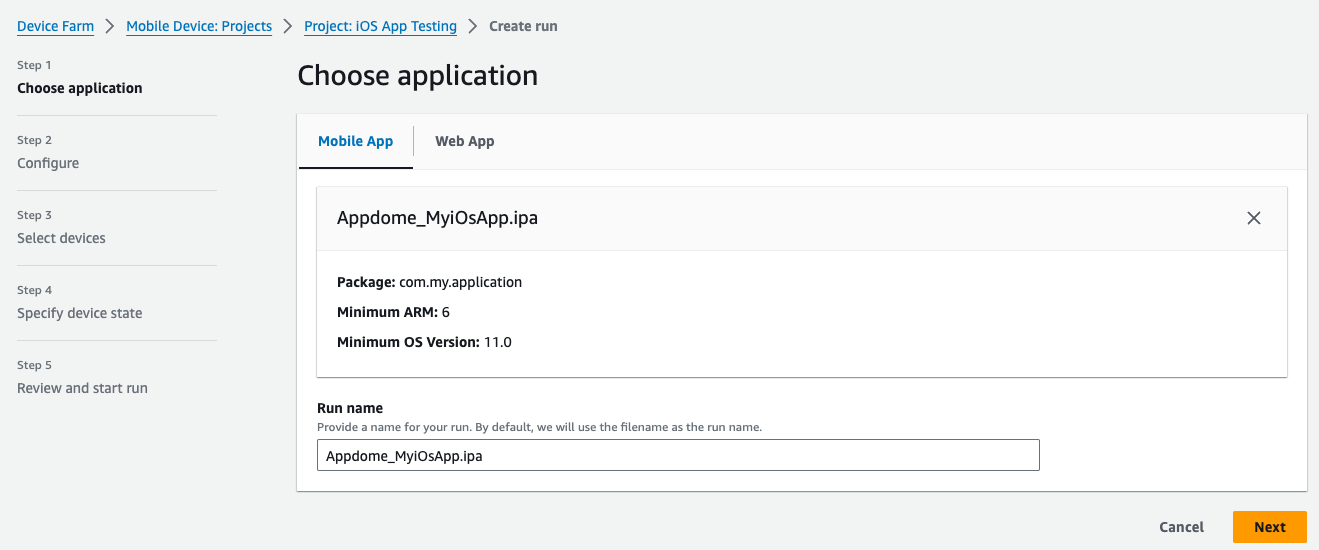Jump to Step 2 Configure

click(48, 163)
